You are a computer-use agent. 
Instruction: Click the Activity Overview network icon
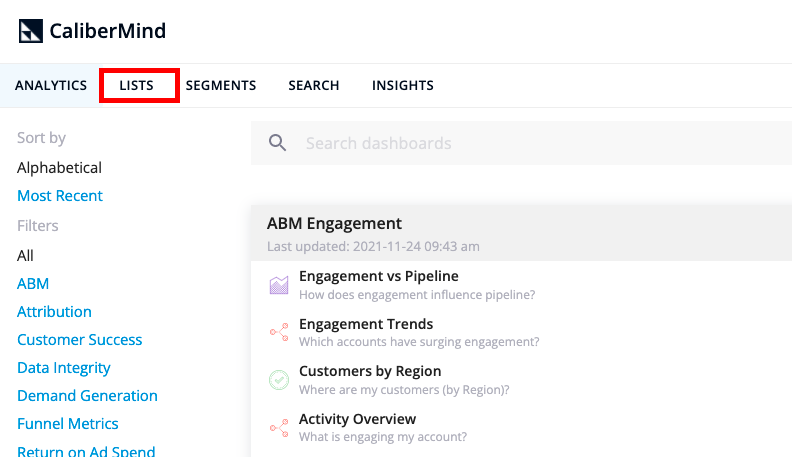[279, 428]
